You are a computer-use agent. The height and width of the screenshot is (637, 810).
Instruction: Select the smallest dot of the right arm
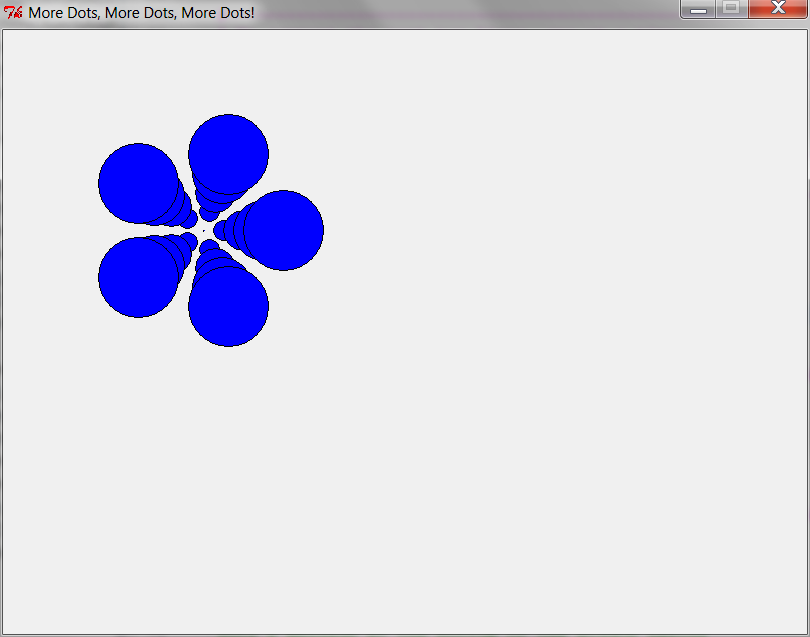coord(220,230)
